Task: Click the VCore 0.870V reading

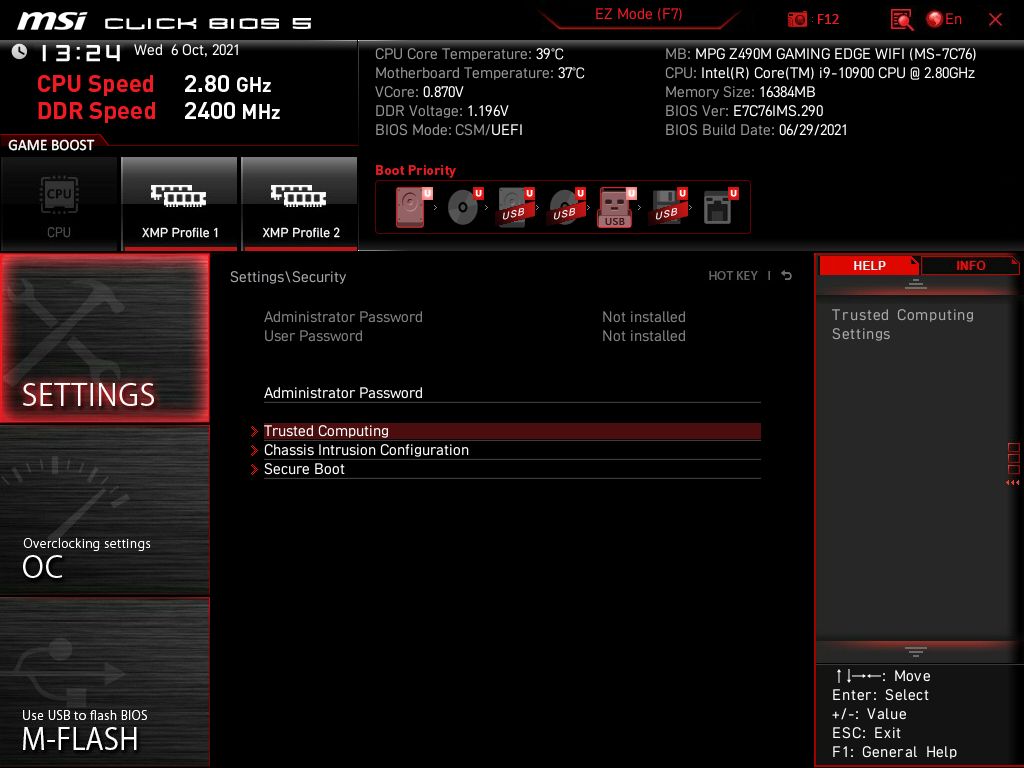Action: pos(419,92)
